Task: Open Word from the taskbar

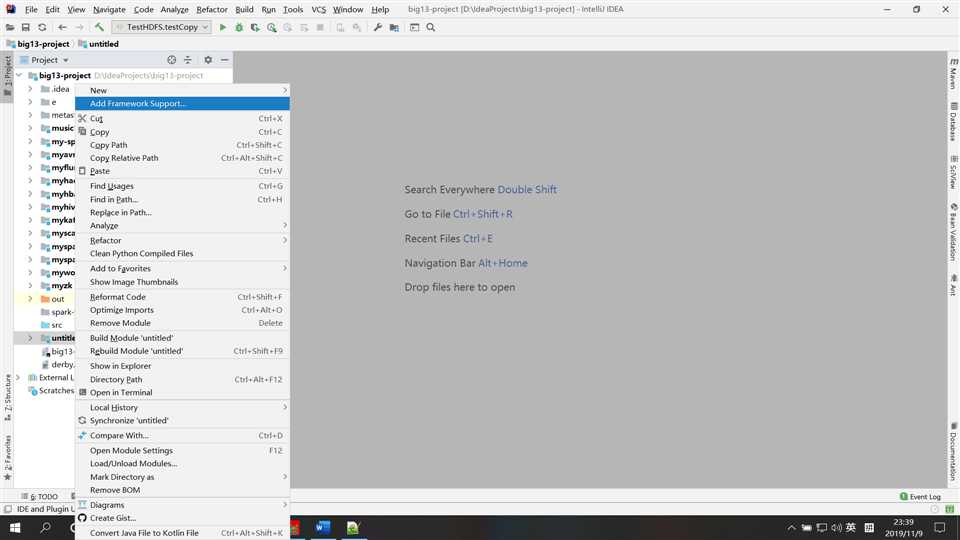Action: [323, 528]
